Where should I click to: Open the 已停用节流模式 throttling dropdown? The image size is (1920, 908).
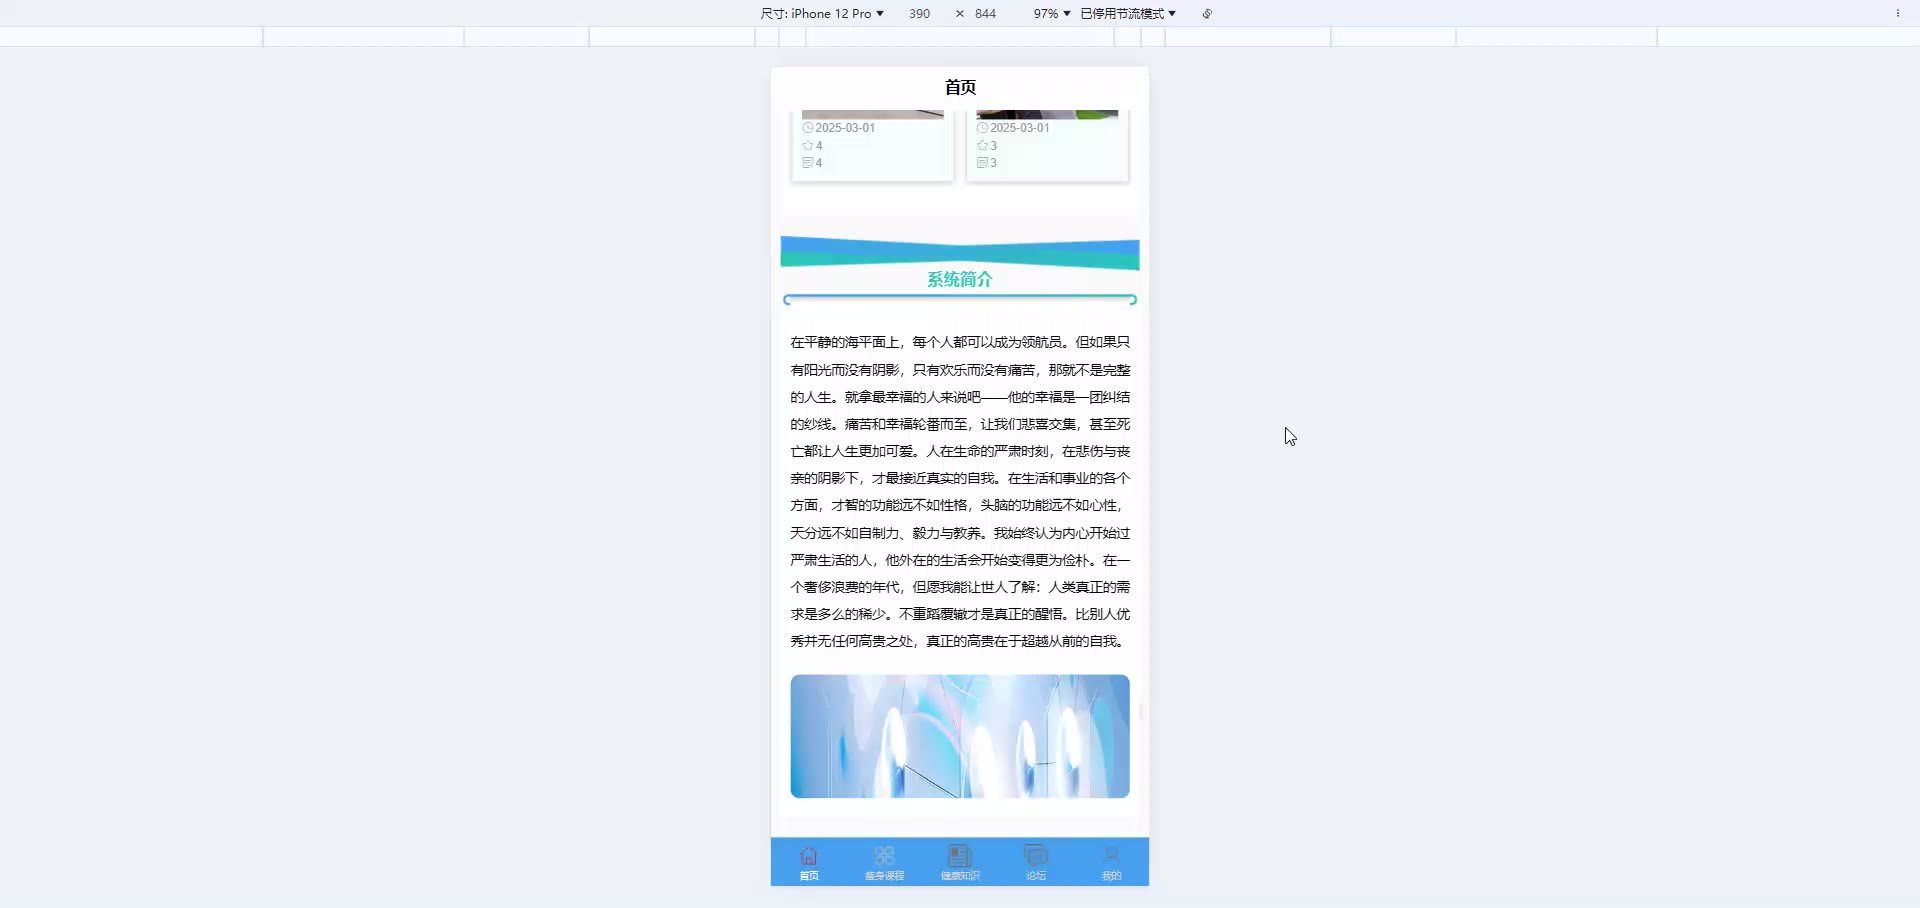tap(1128, 13)
